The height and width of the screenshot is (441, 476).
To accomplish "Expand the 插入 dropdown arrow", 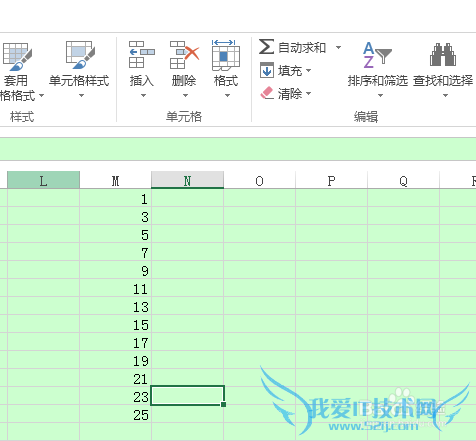I will pyautogui.click(x=143, y=96).
